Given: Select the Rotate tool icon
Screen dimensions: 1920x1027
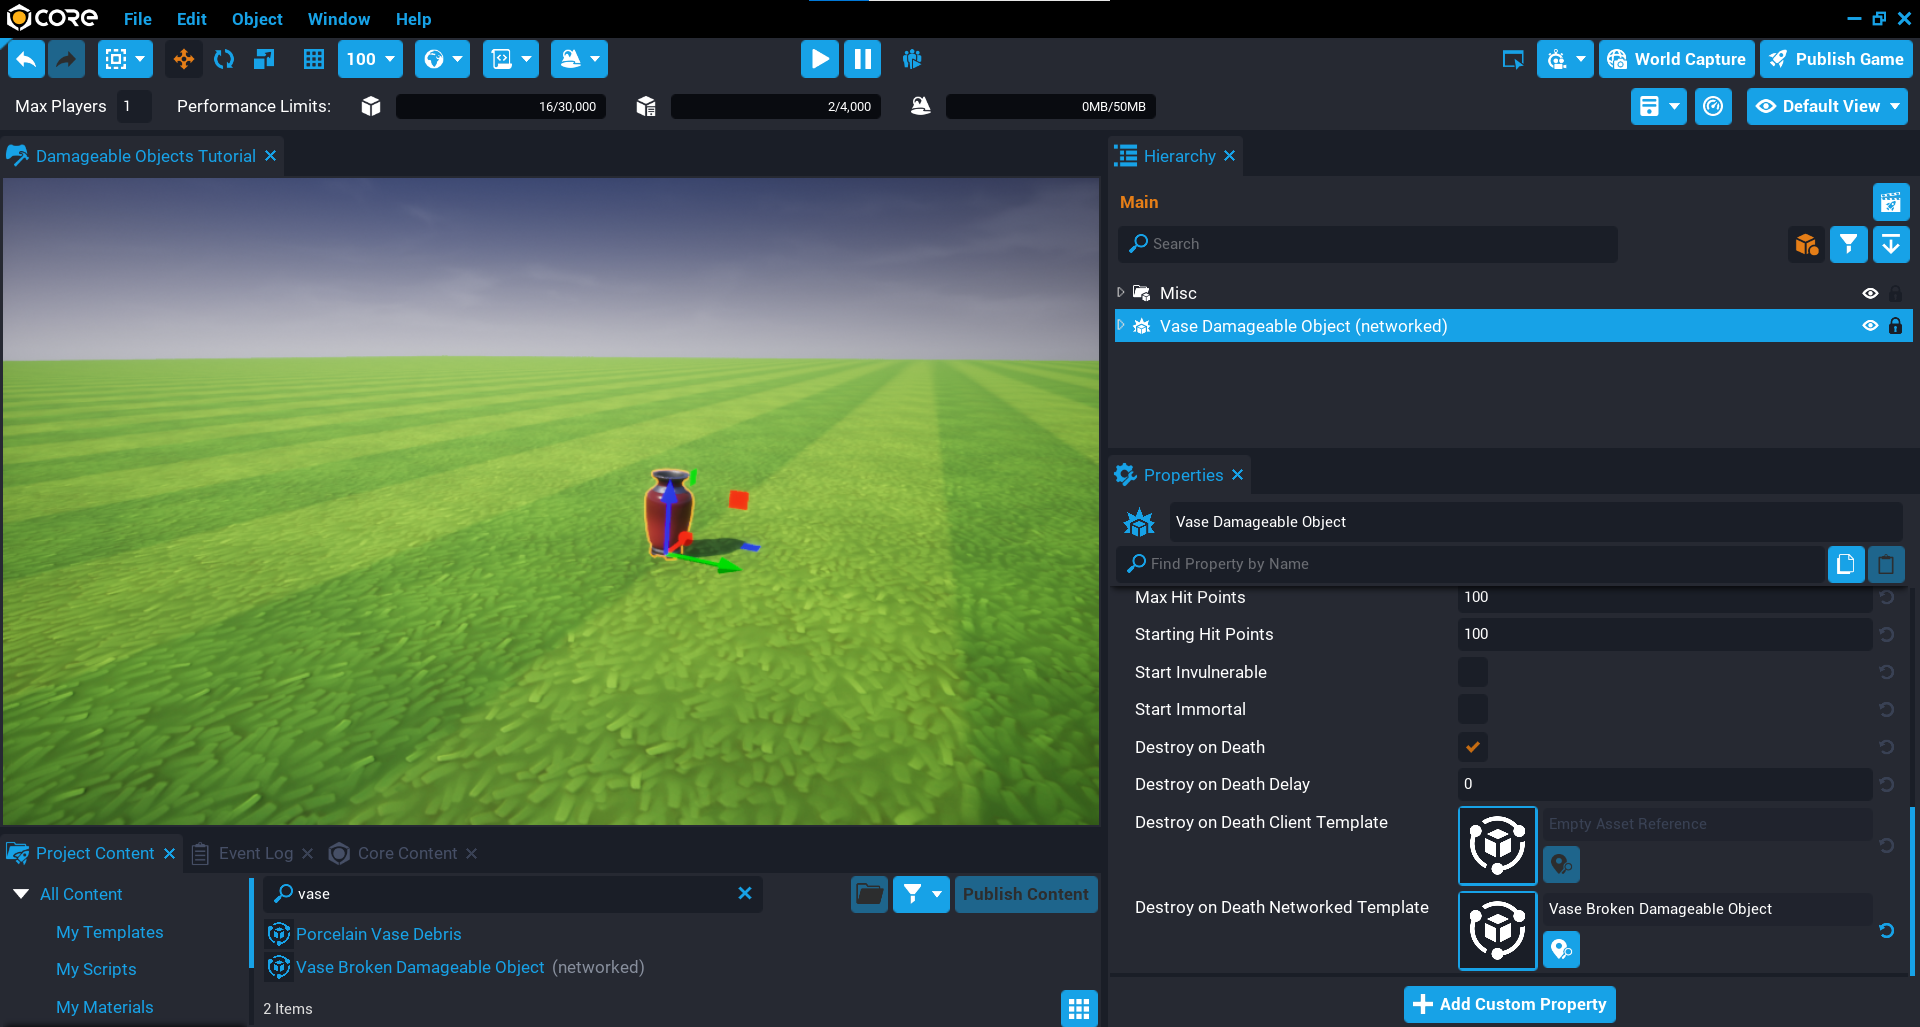Looking at the screenshot, I should [224, 59].
